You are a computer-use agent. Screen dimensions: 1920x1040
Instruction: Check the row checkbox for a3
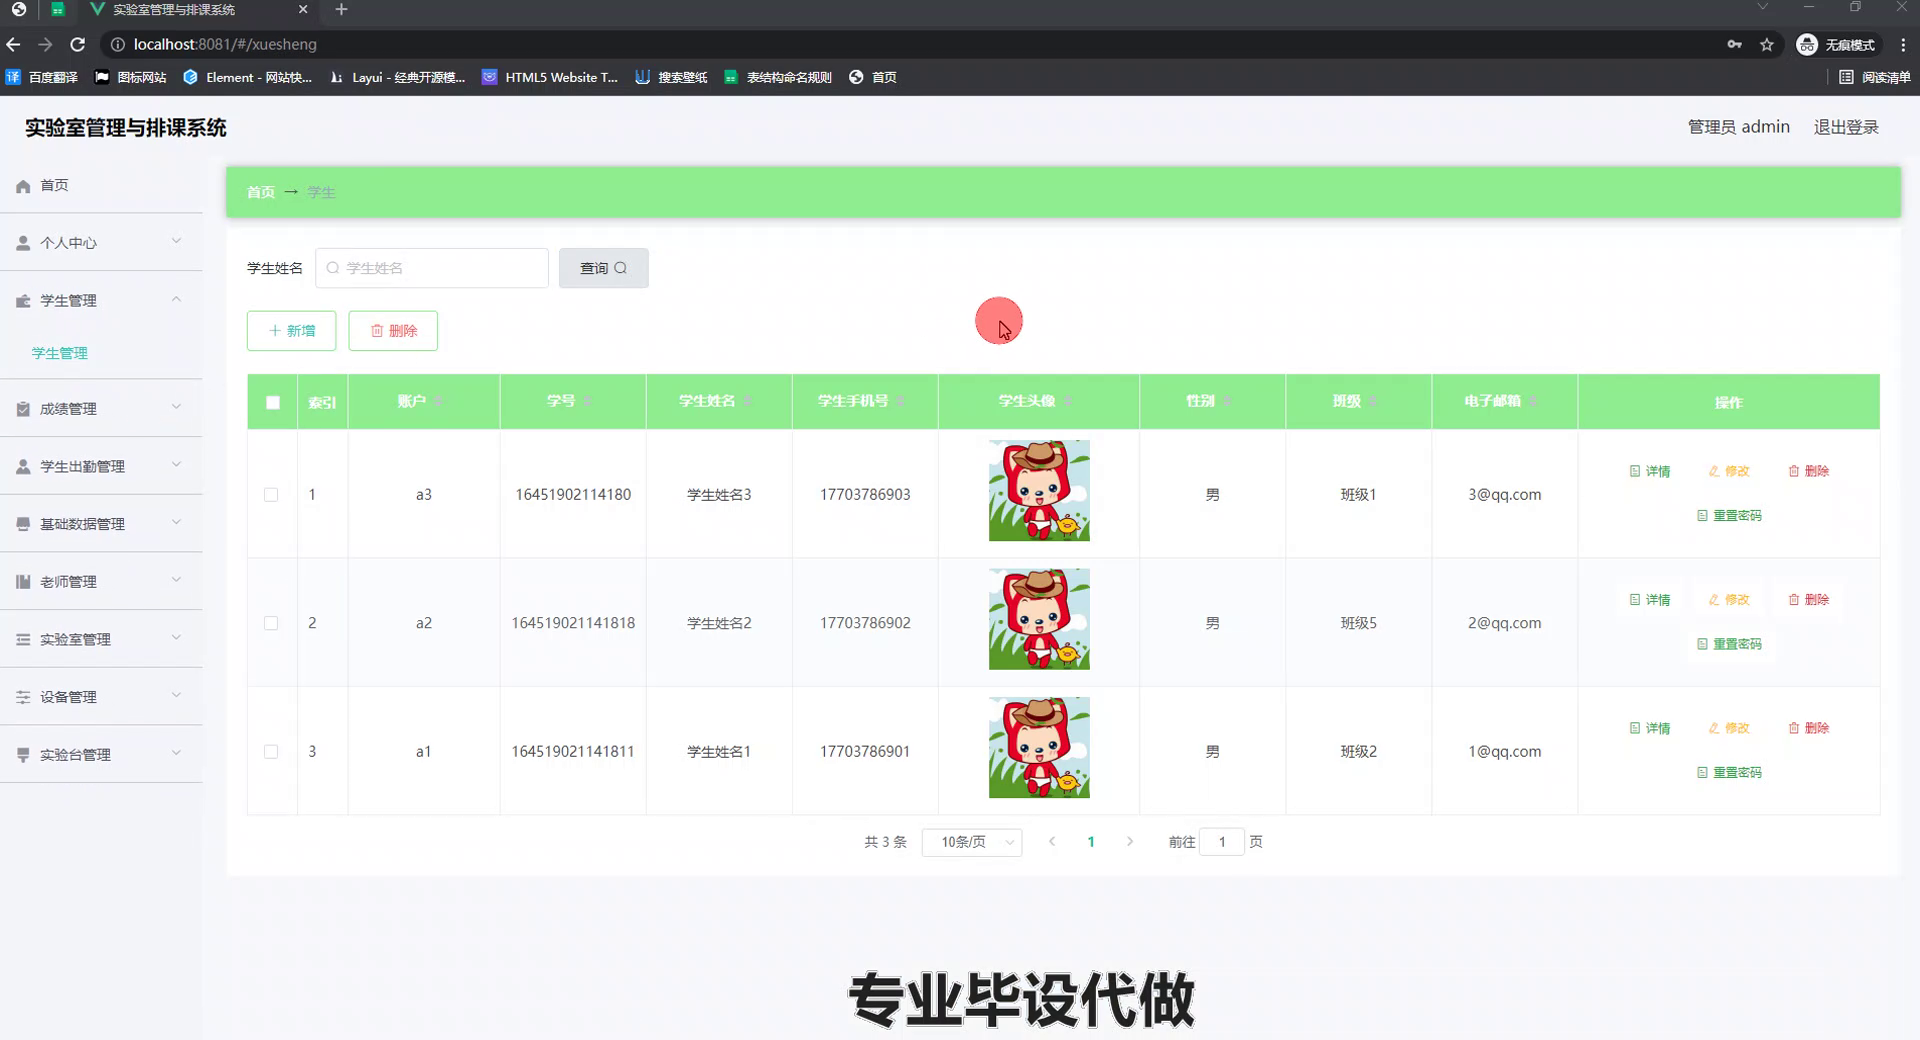pyautogui.click(x=271, y=494)
